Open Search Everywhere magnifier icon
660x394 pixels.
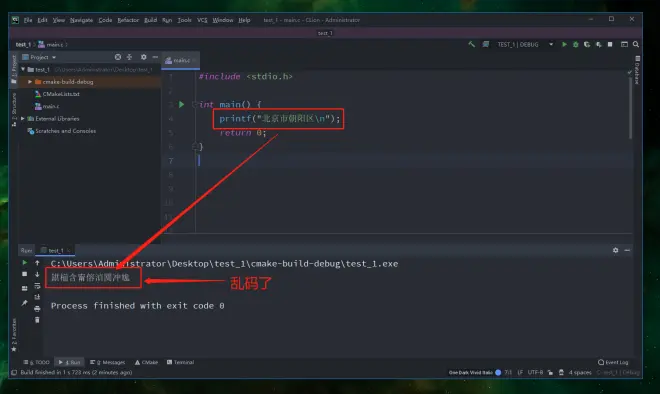point(636,44)
